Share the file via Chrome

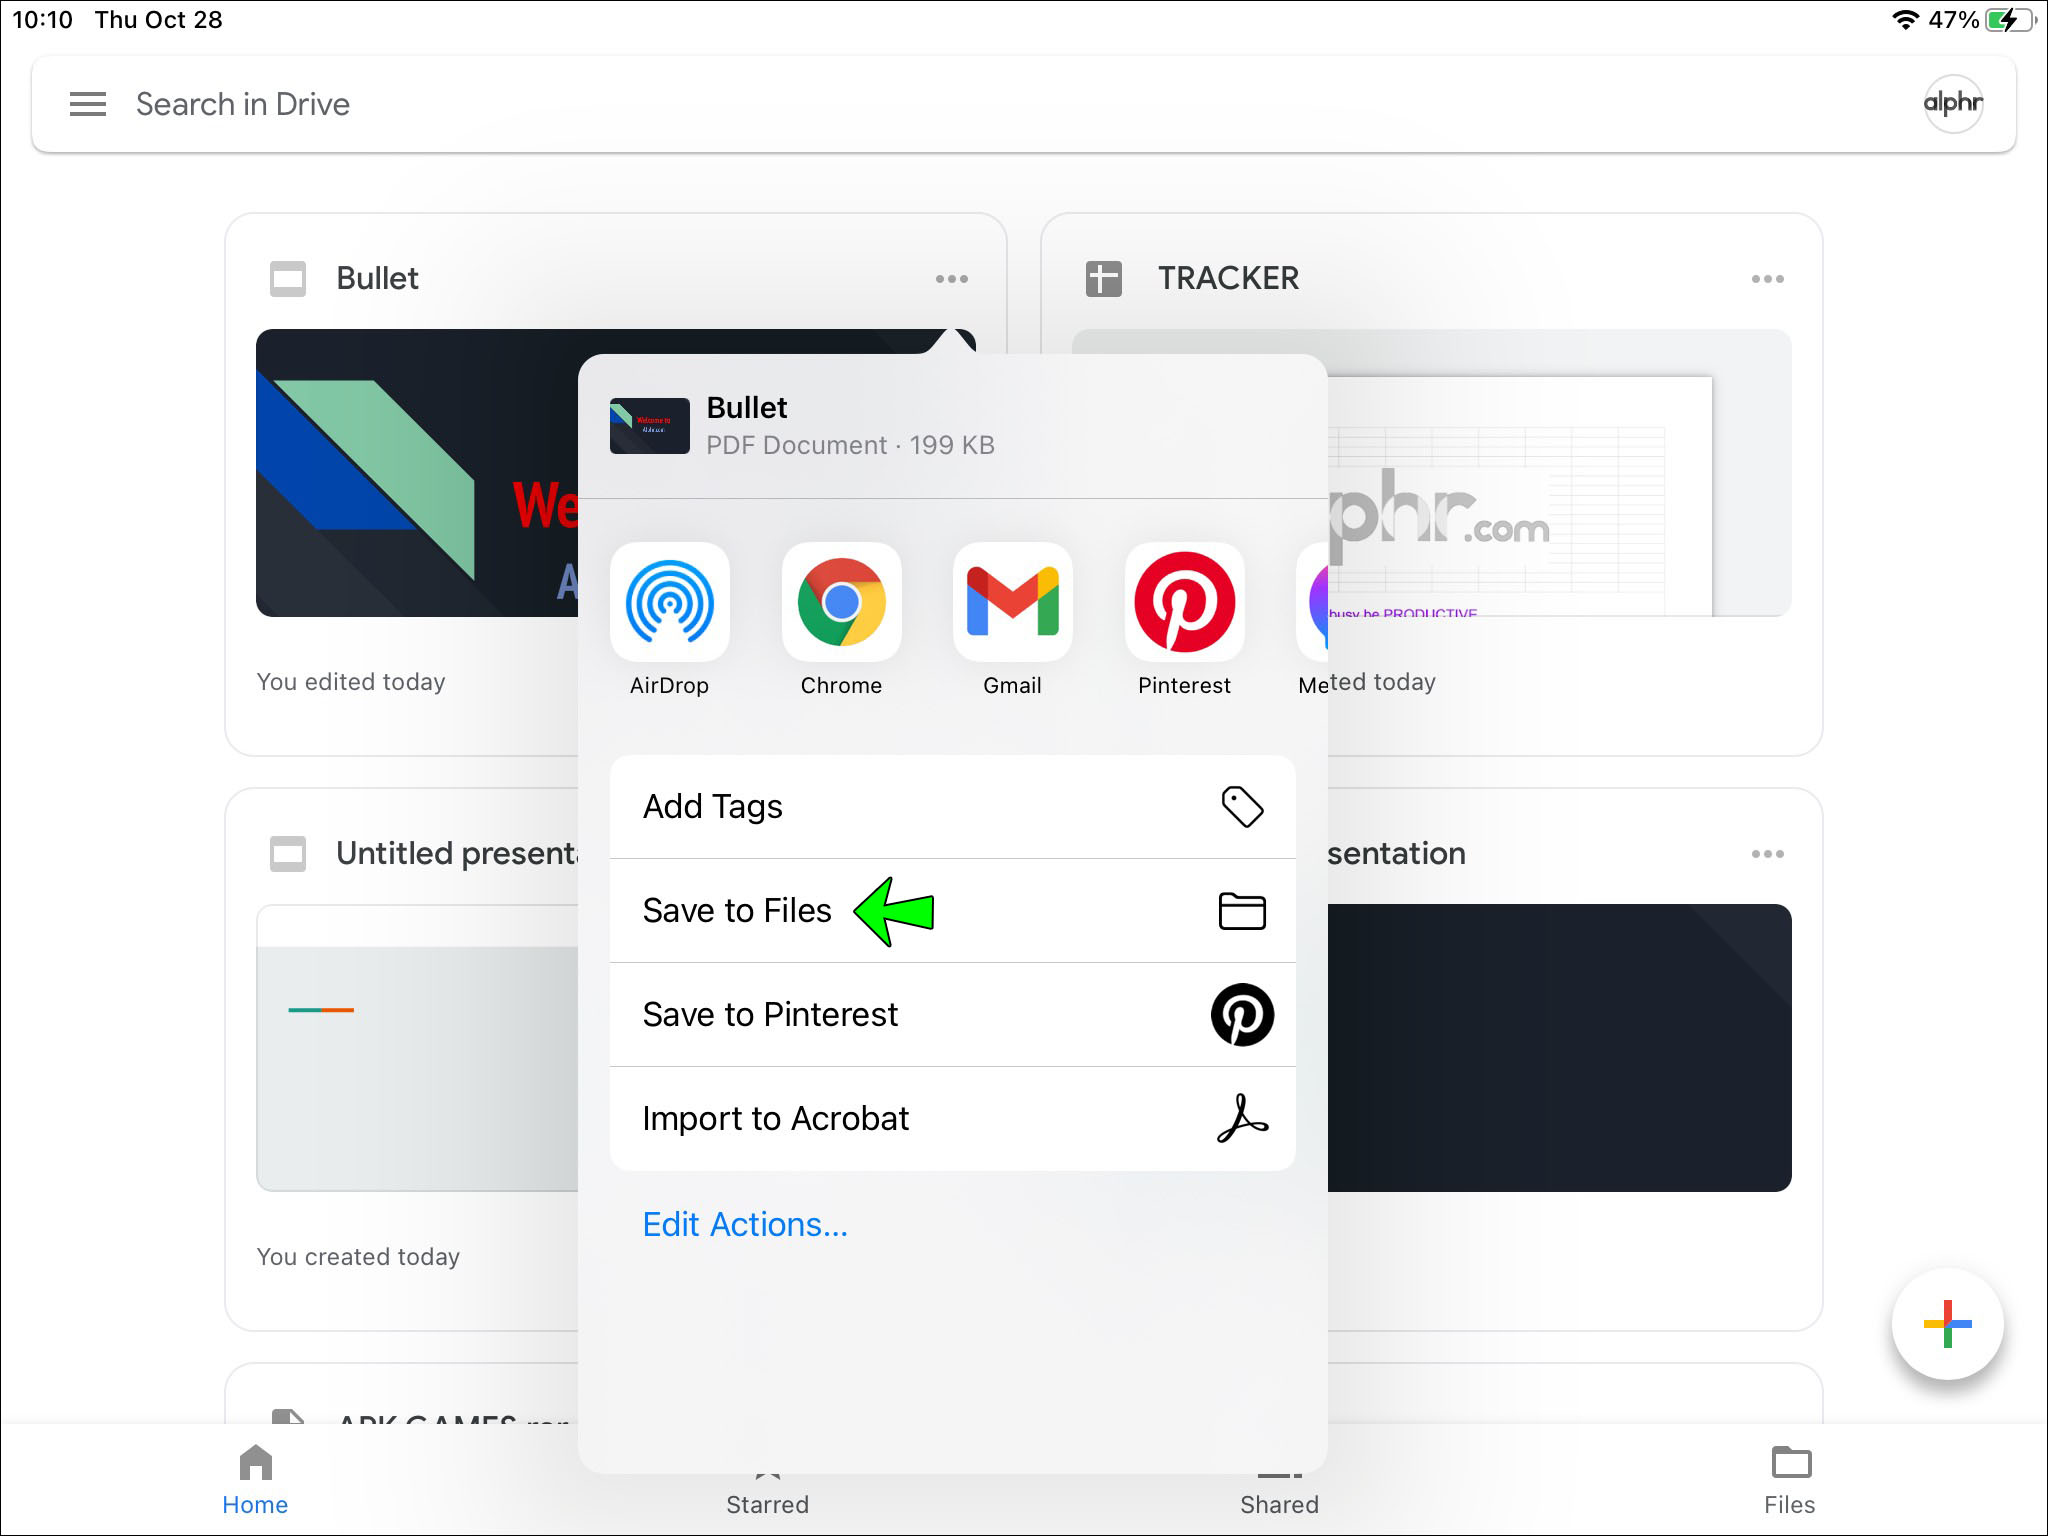841,603
